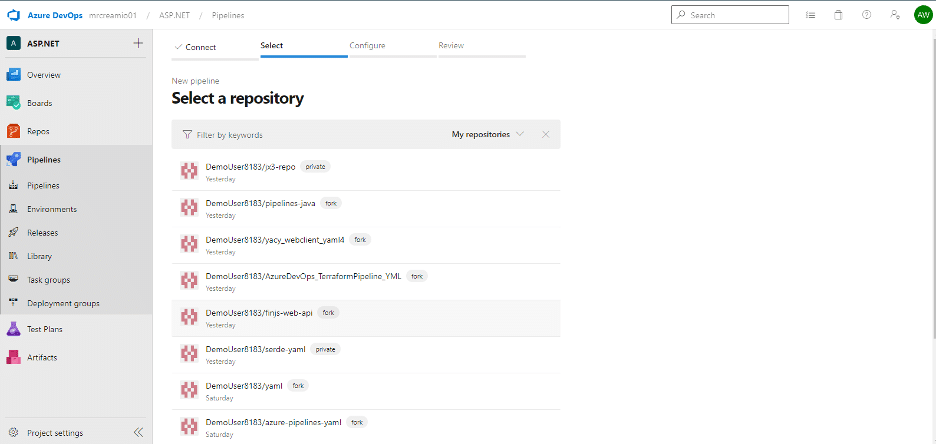Screen dimensions: 936x444
Task: Select the DemoUser8183/yacy_webclient_yaml4 repository
Action: coord(366,245)
